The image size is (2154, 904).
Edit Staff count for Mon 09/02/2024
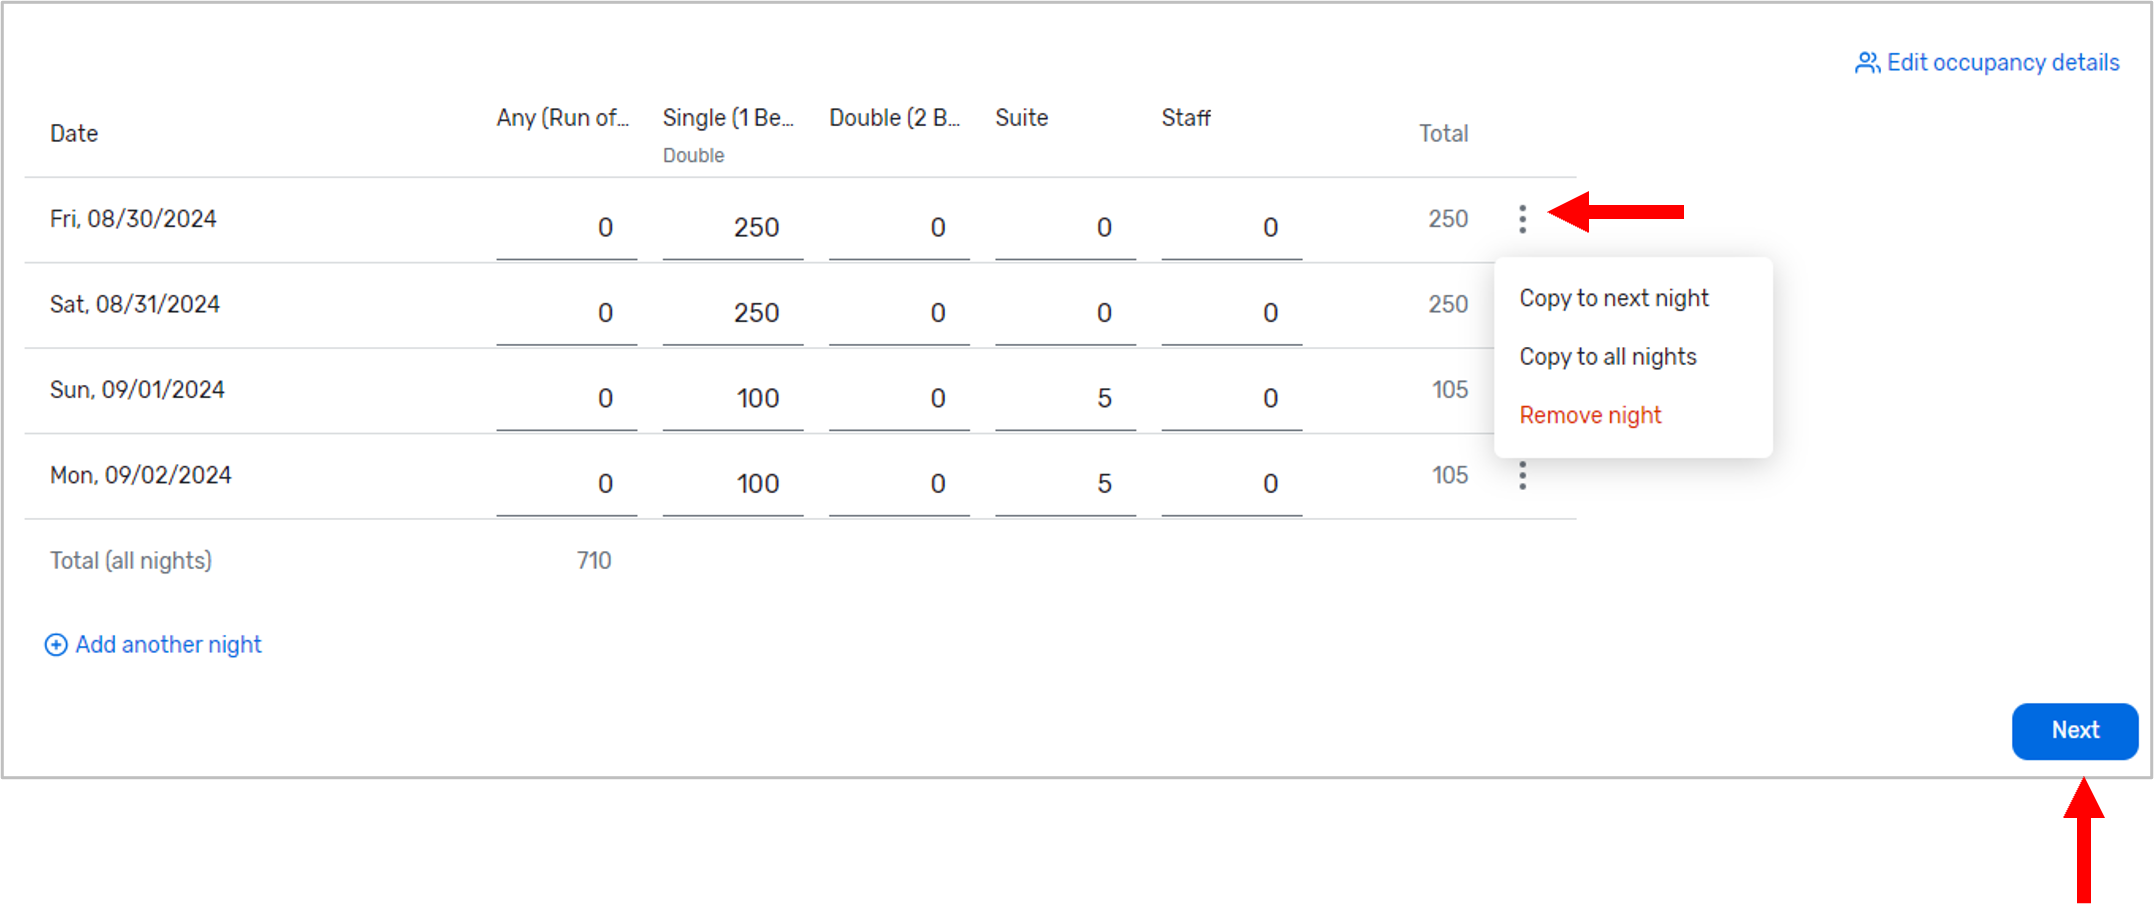[1231, 484]
